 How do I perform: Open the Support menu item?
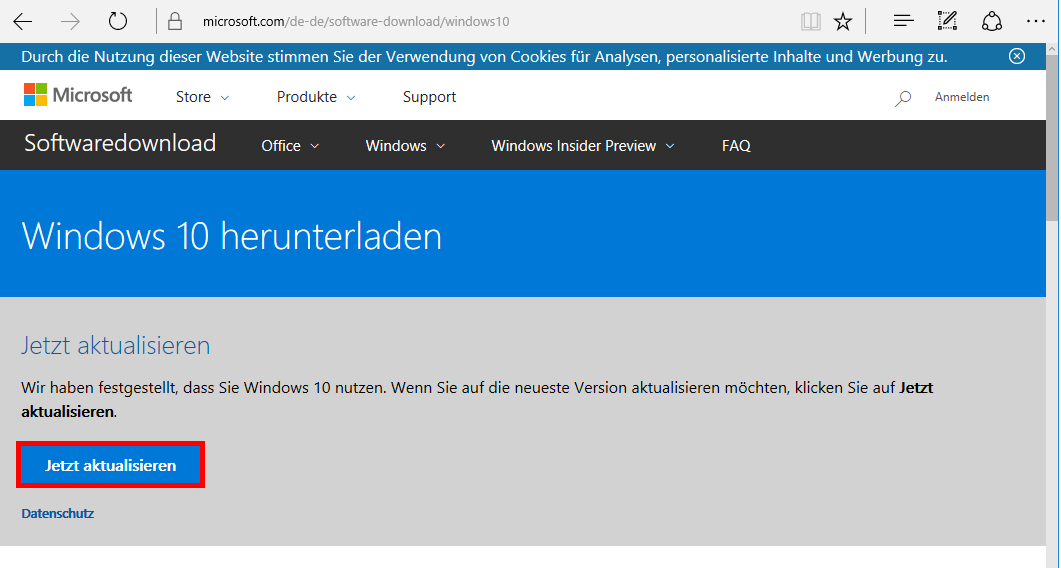pos(429,97)
